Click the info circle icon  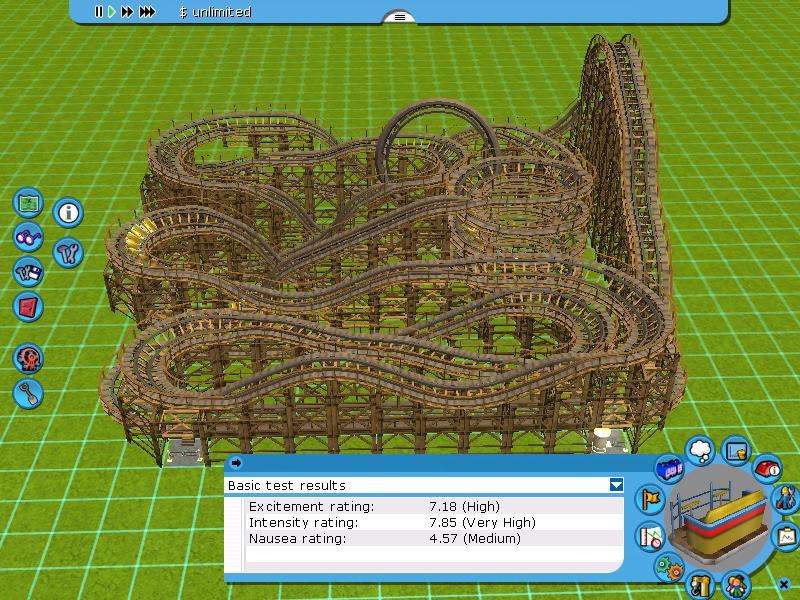click(68, 212)
